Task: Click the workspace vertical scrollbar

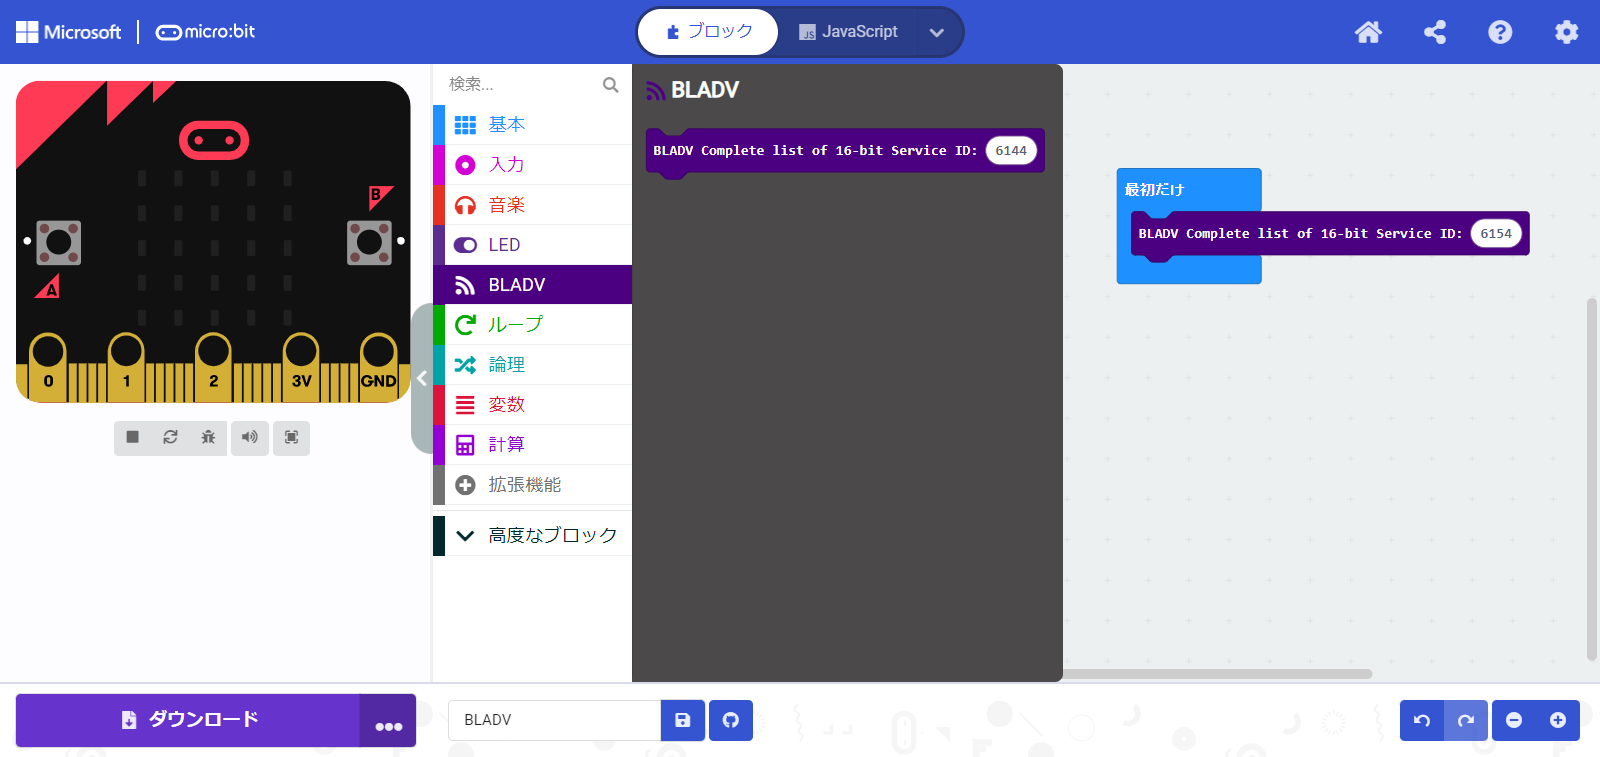Action: click(x=1592, y=479)
